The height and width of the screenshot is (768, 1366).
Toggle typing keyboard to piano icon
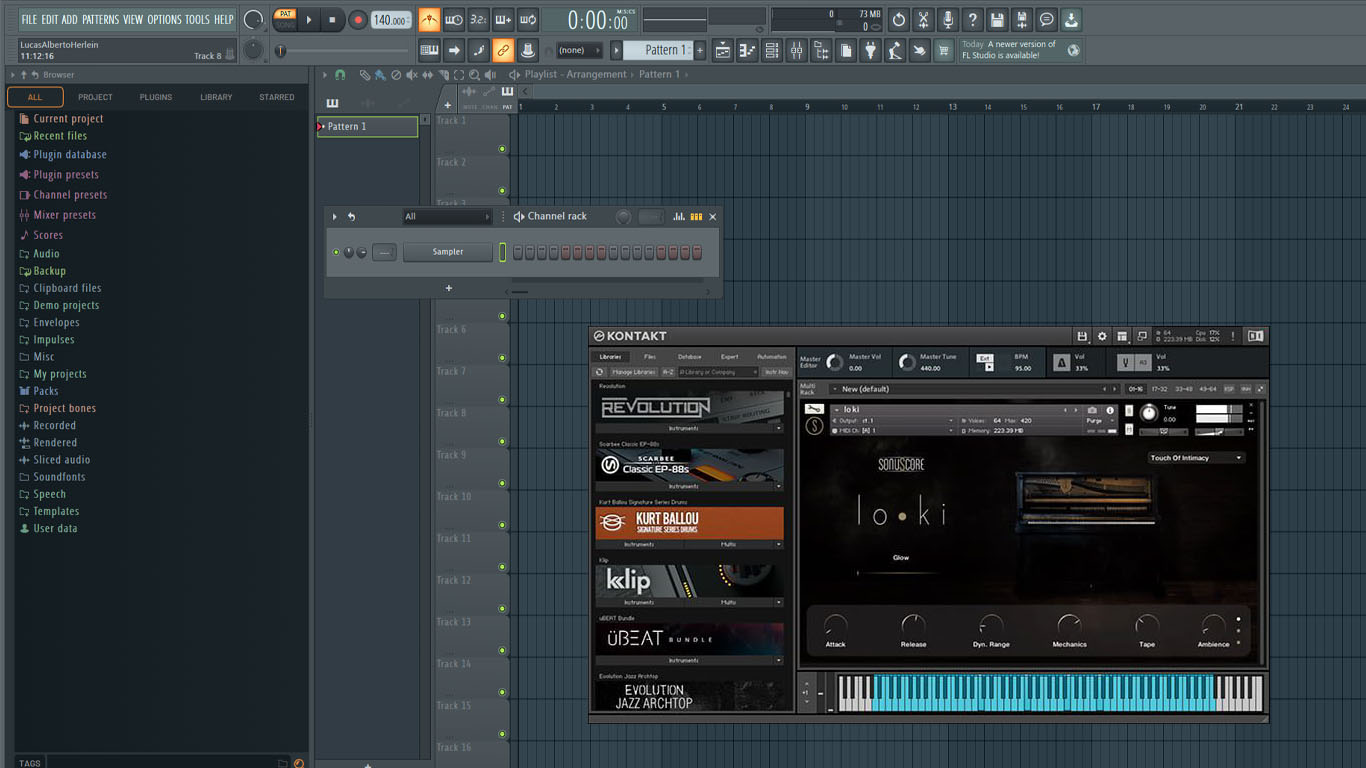point(429,50)
